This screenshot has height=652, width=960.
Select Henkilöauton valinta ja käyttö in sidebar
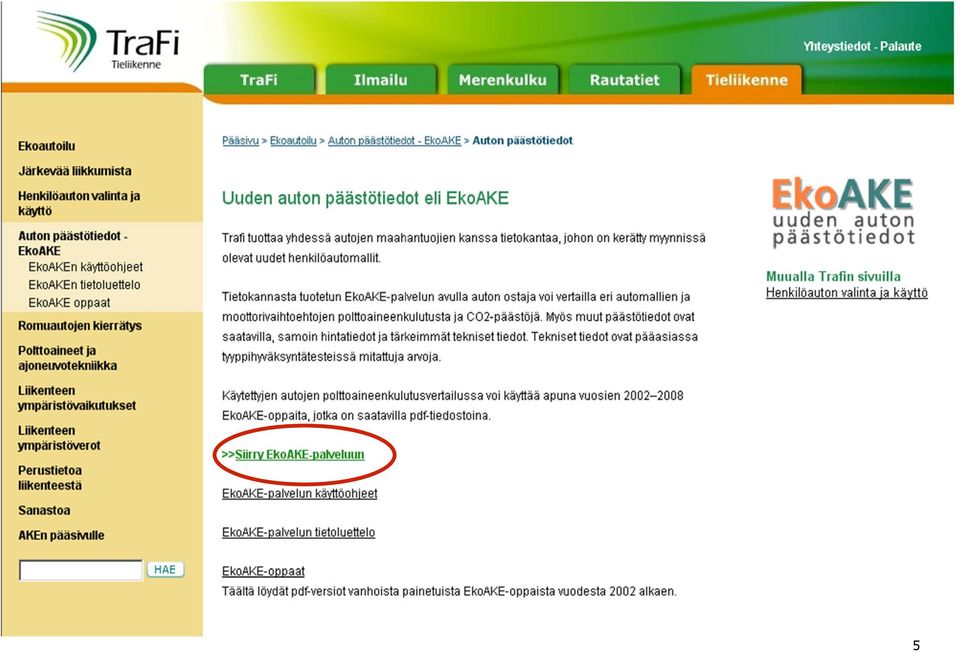click(x=79, y=203)
